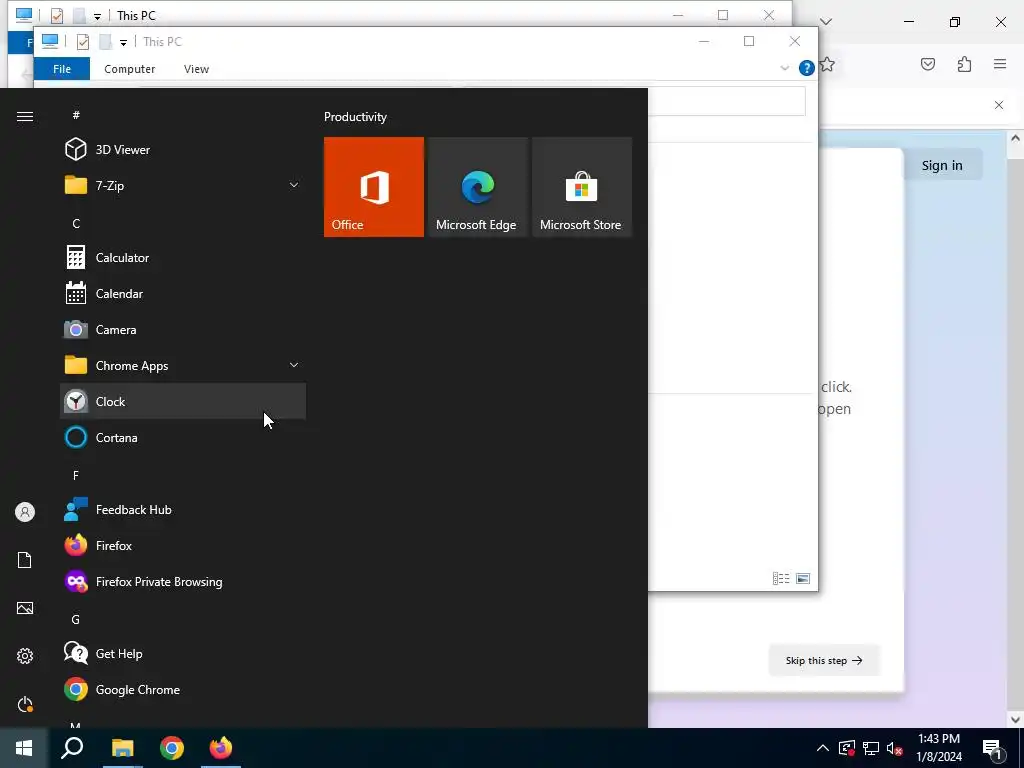Open the Get Help app
The width and height of the screenshot is (1024, 768).
(183, 654)
